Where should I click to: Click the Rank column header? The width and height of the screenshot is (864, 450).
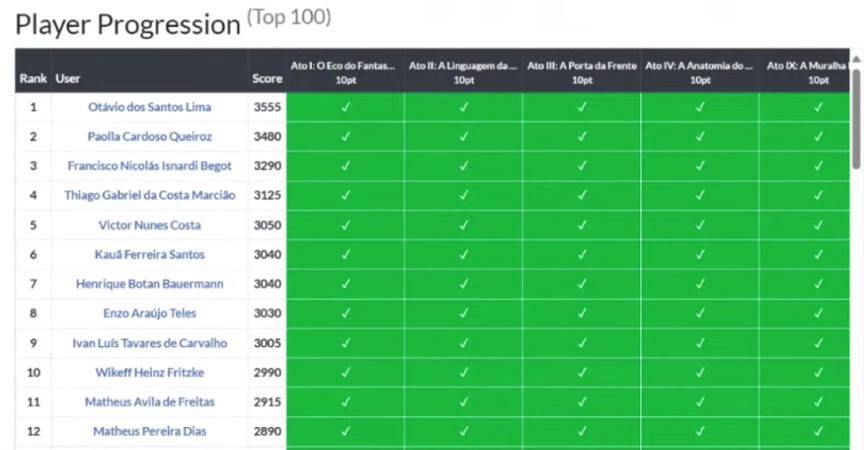[x=33, y=78]
